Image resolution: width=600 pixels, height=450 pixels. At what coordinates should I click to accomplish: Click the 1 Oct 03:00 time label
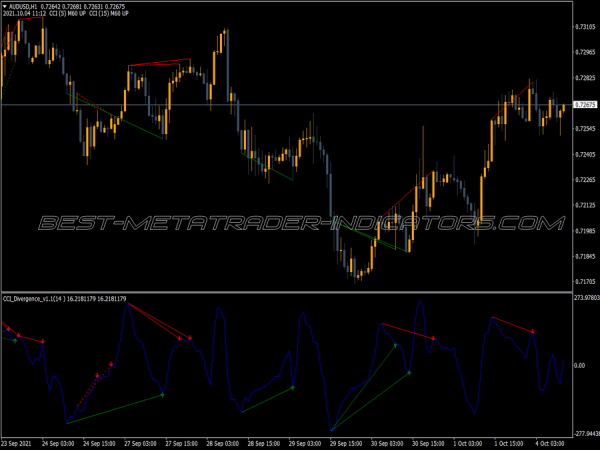tap(468, 443)
